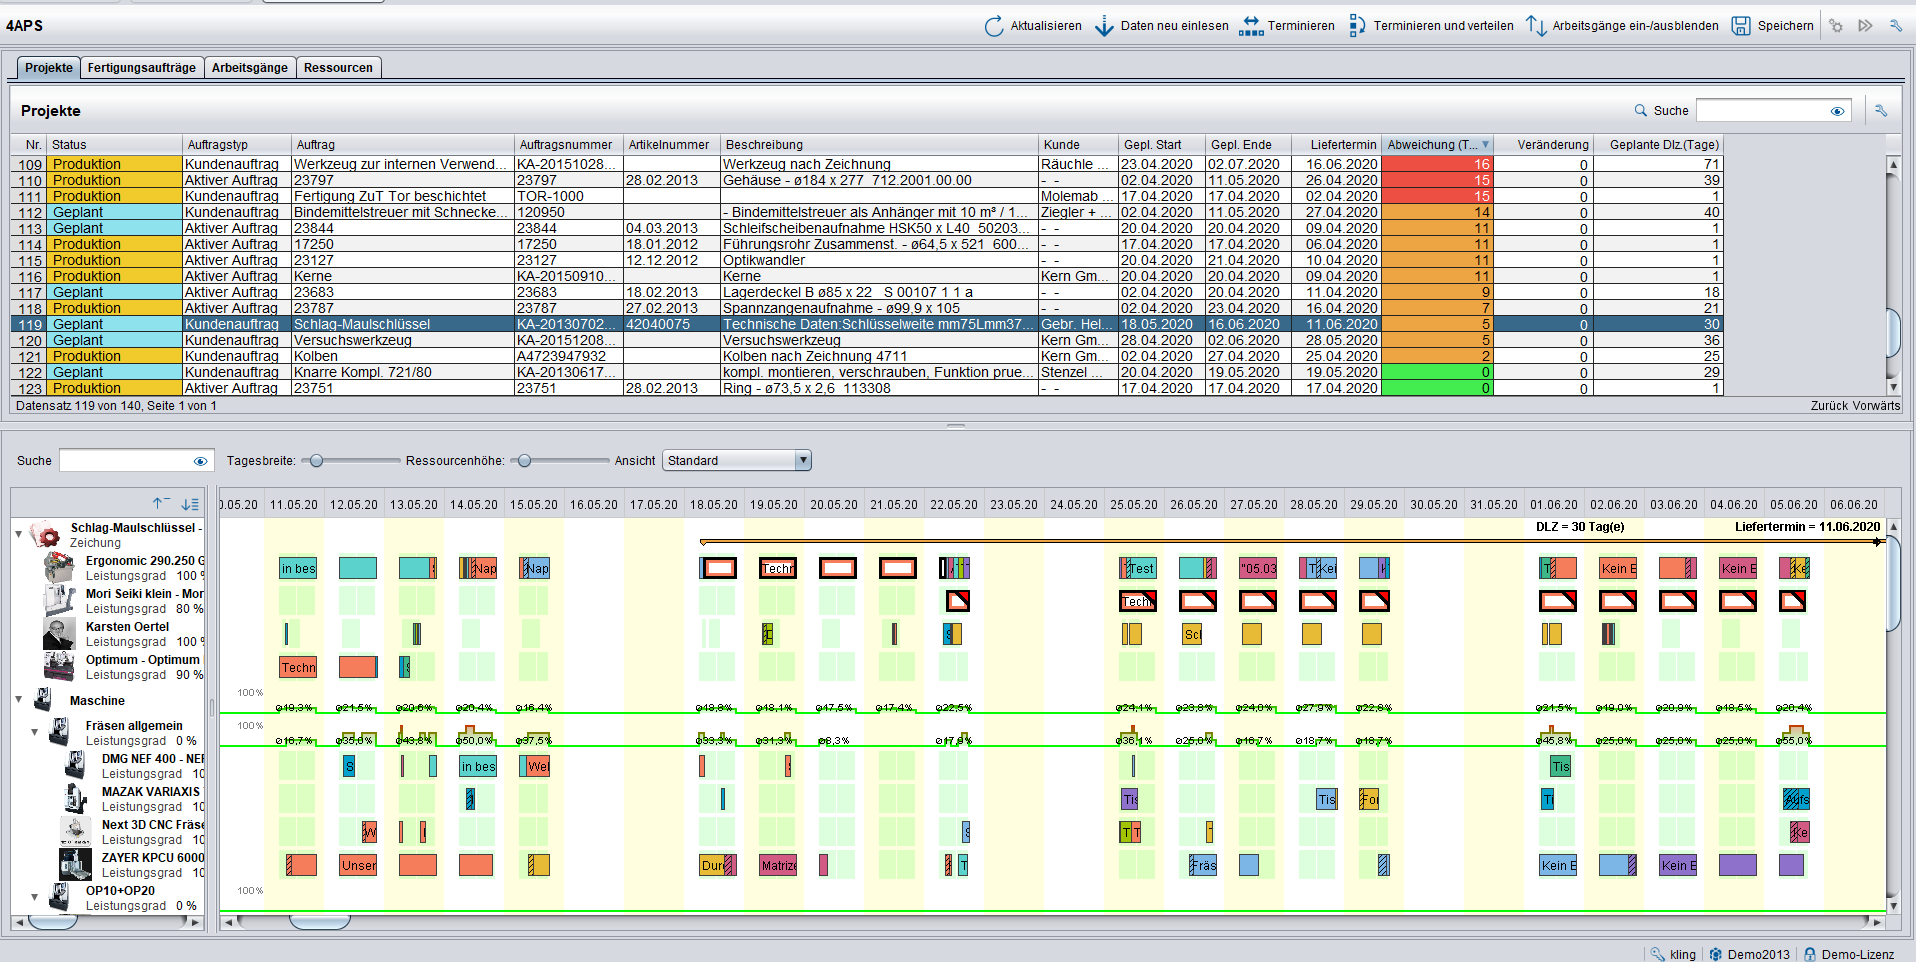Open the Fertigungsaufträge tab
This screenshot has height=962, width=1916.
pos(142,68)
